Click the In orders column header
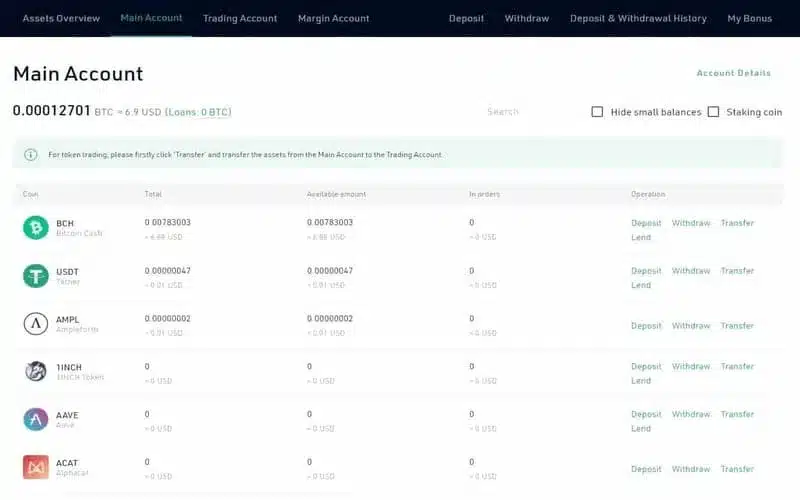This screenshot has width=800, height=500. [x=484, y=194]
